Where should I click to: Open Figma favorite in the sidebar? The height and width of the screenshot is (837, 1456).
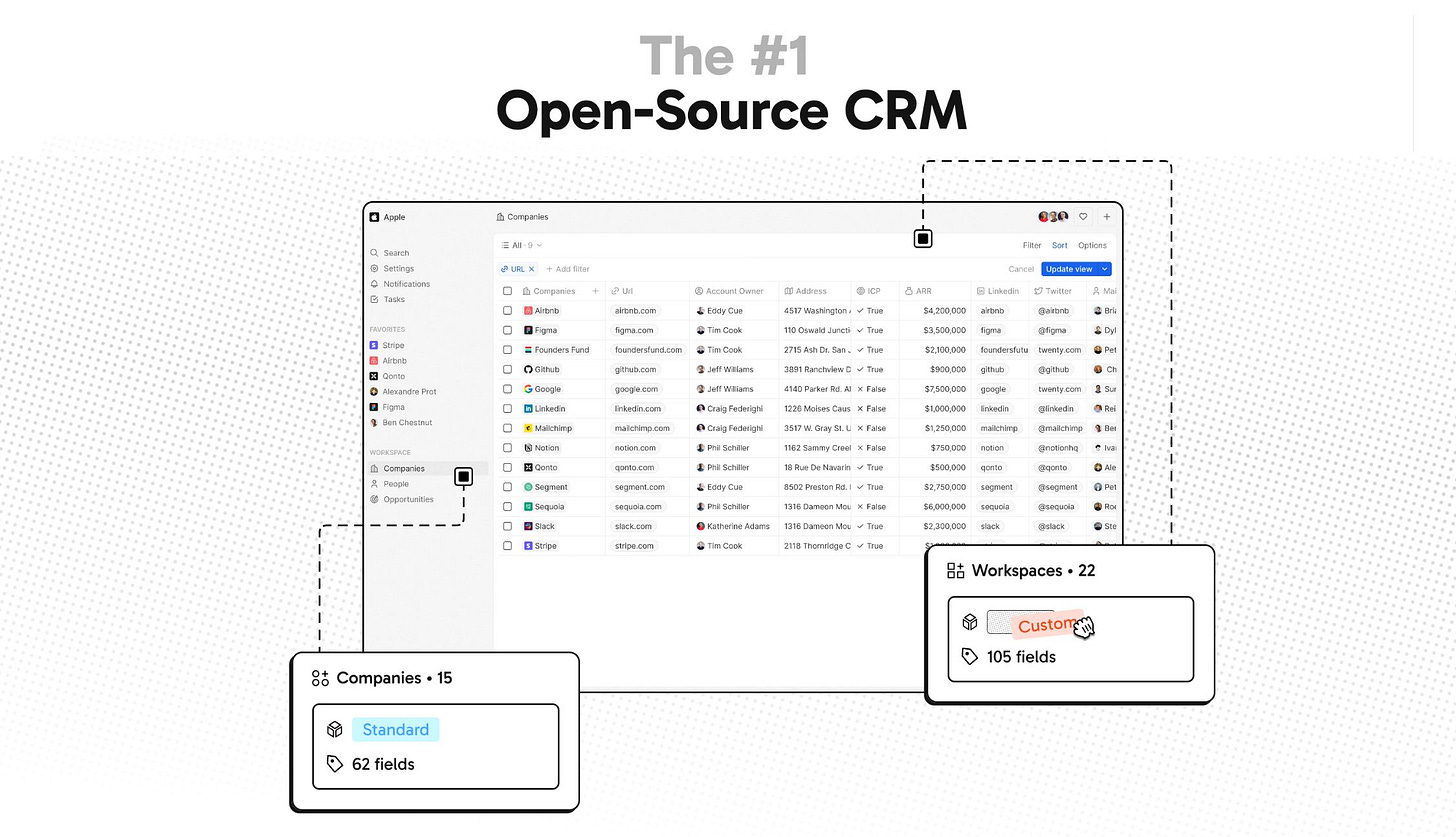(x=387, y=407)
